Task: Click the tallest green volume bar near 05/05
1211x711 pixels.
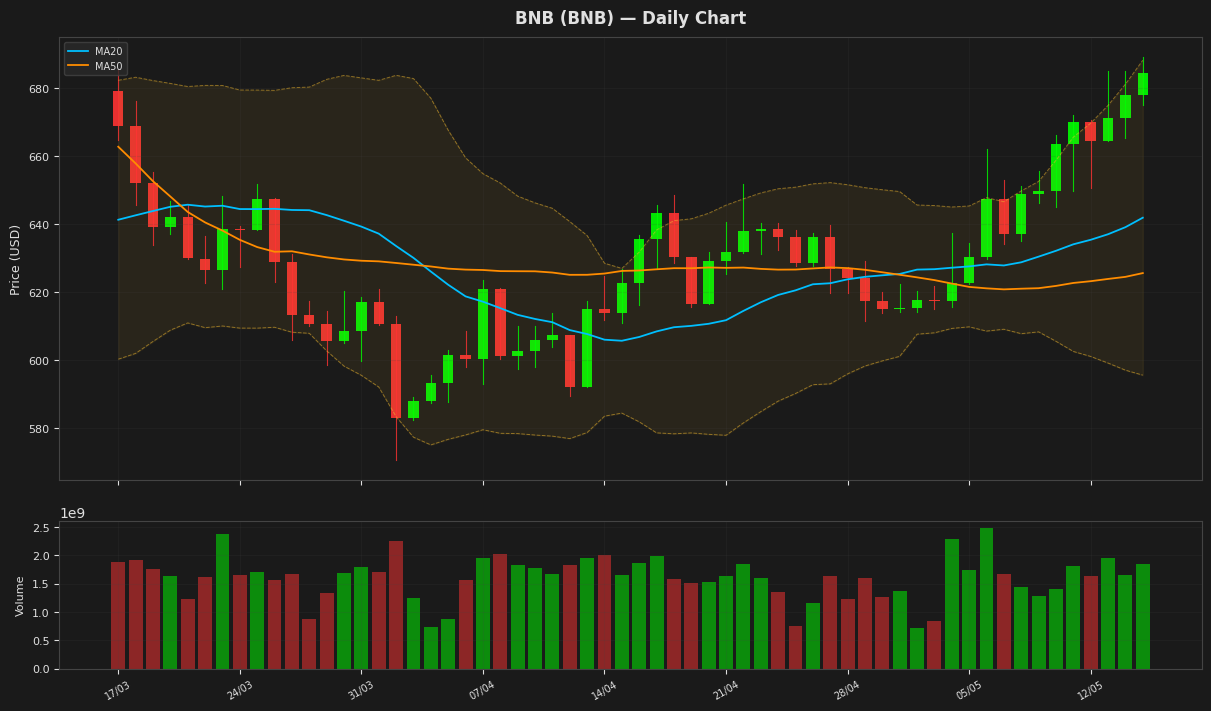Action: [x=987, y=598]
